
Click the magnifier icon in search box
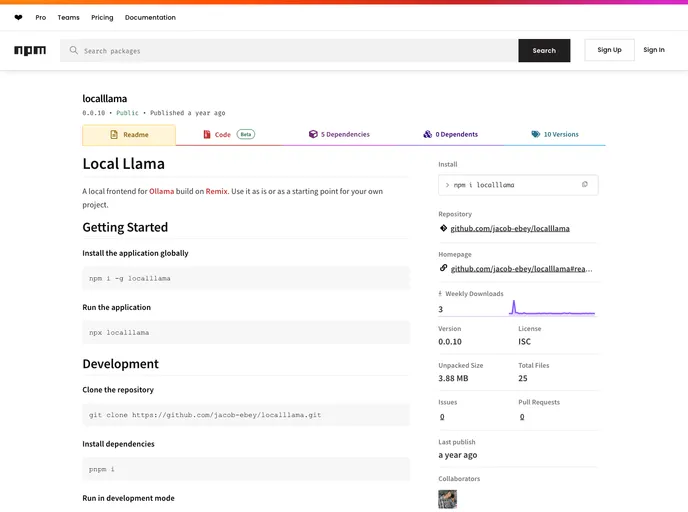tap(74, 50)
